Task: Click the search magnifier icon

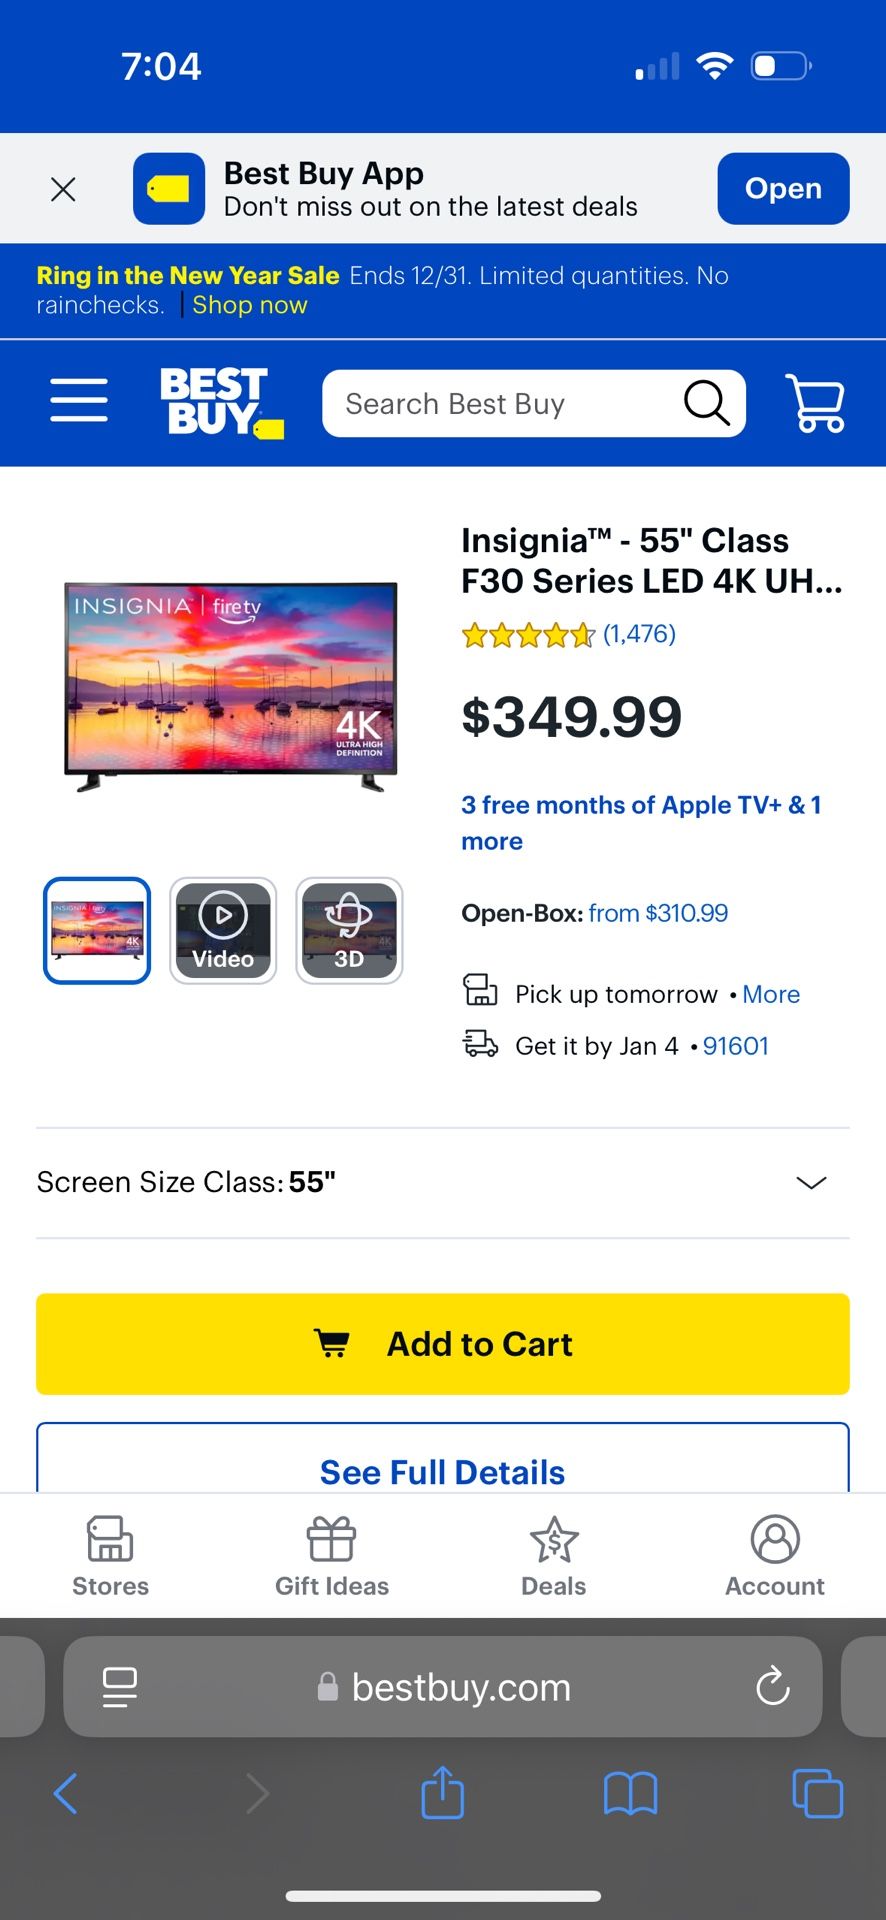Action: point(706,403)
